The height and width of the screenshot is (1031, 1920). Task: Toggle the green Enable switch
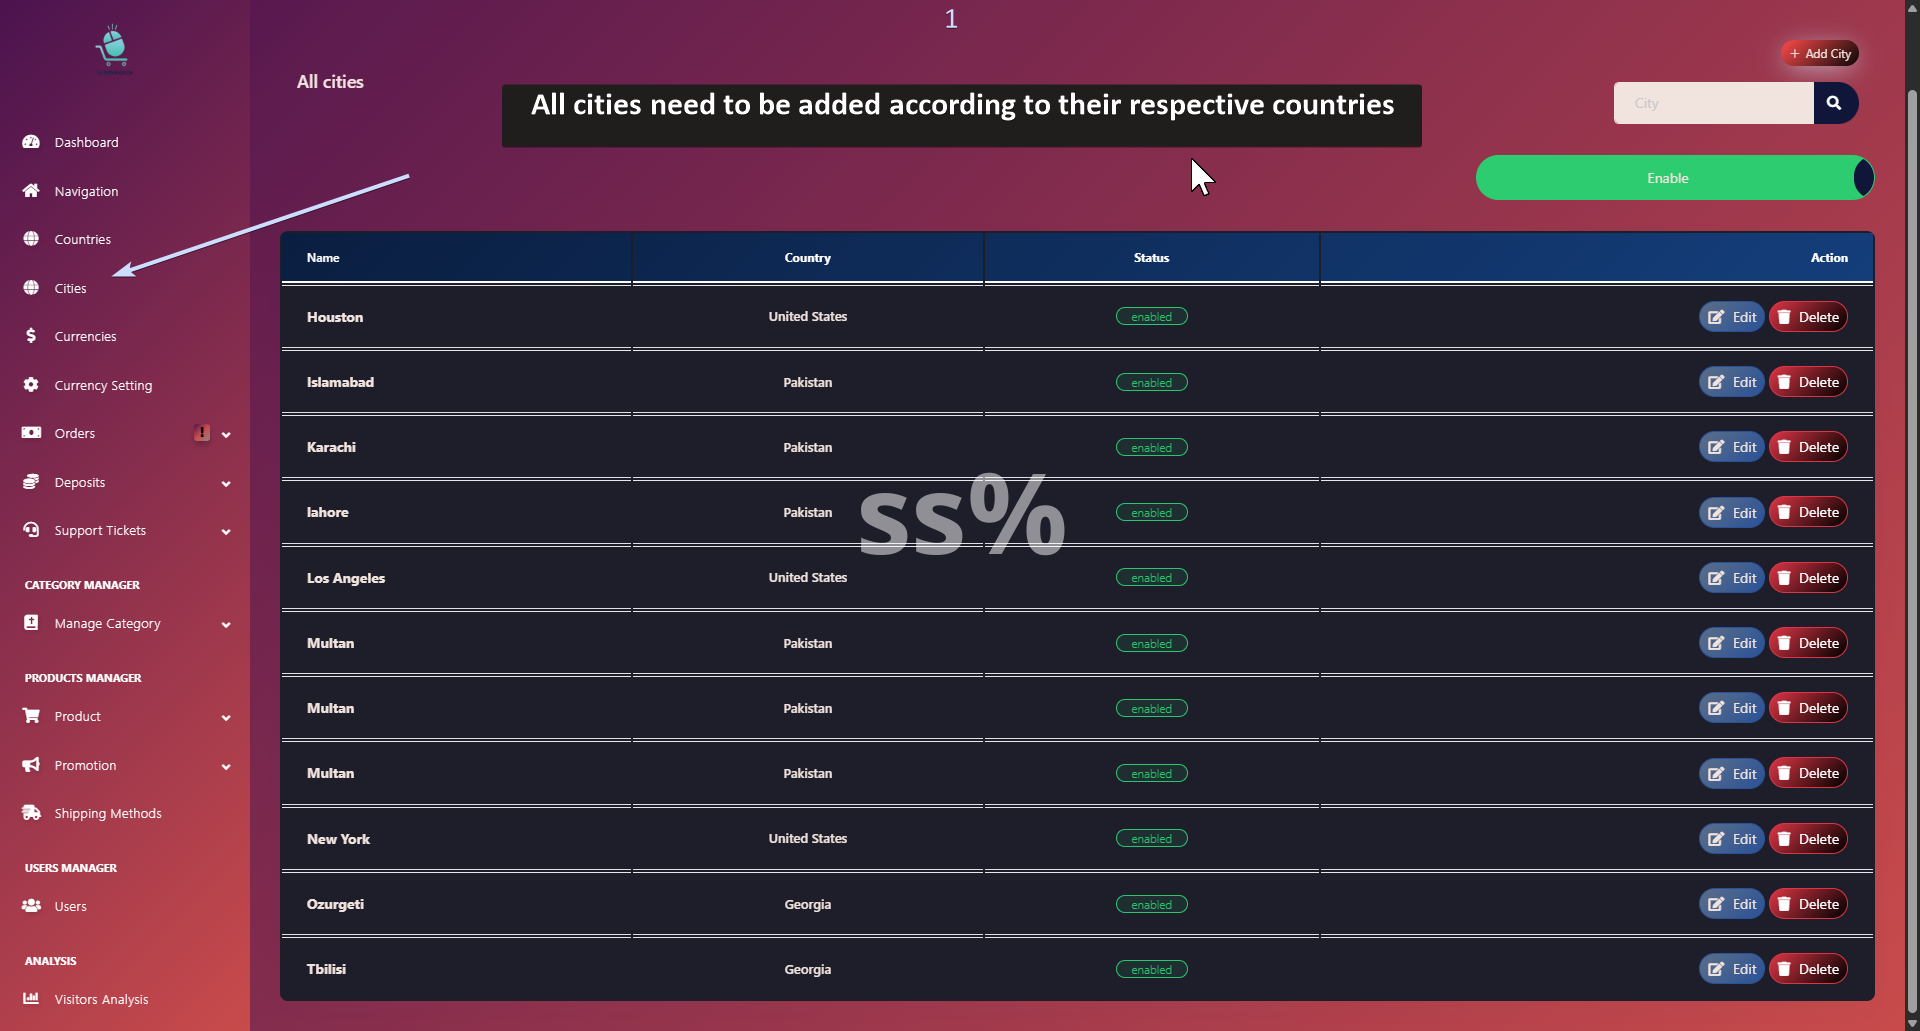(x=1675, y=178)
